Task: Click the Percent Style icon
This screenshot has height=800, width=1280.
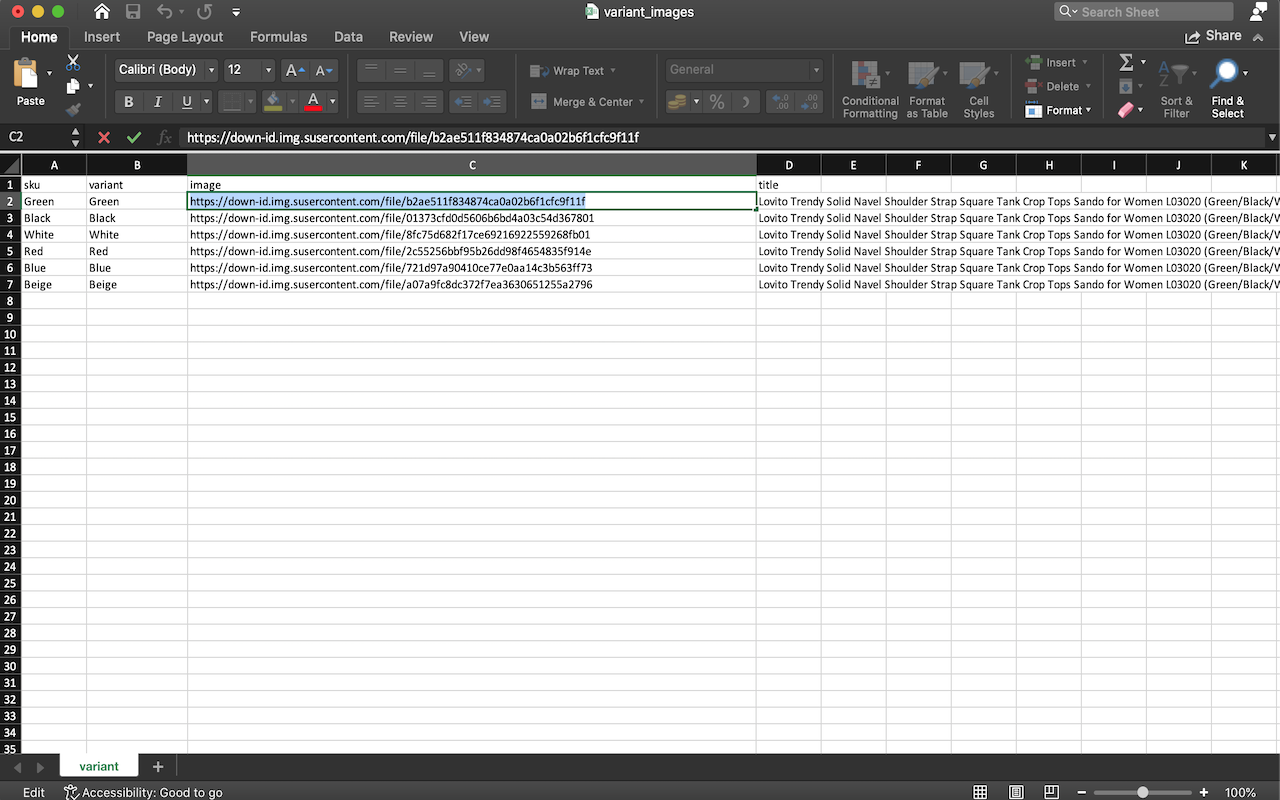Action: 716,102
